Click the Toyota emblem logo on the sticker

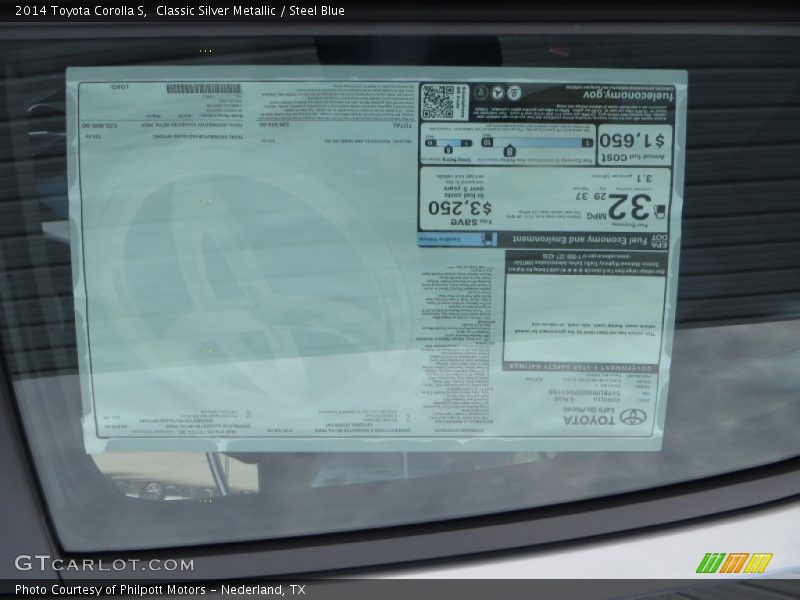(633, 417)
